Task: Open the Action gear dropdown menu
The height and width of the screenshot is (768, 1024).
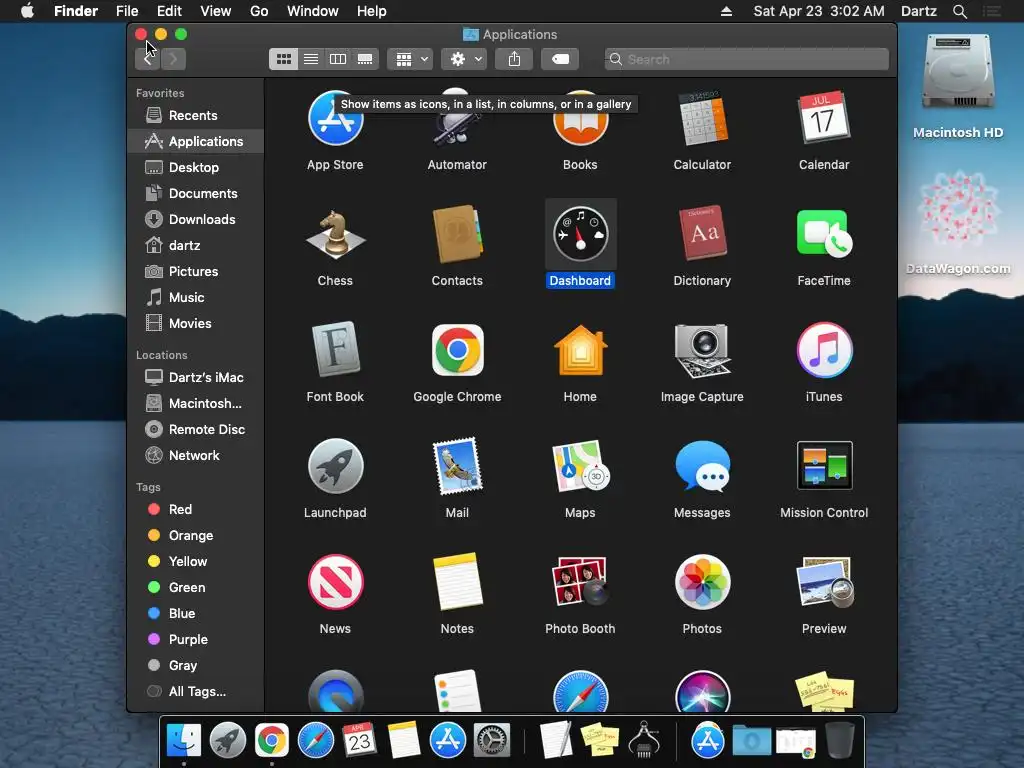Action: 464,59
